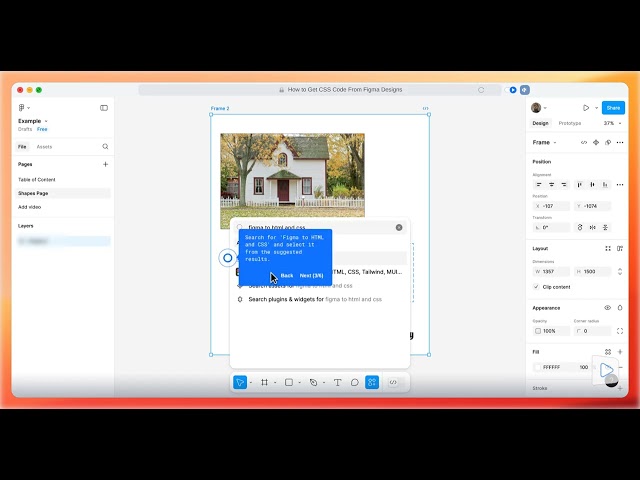The height and width of the screenshot is (480, 640).
Task: Click the align vertical centers icon
Action: tap(592, 185)
